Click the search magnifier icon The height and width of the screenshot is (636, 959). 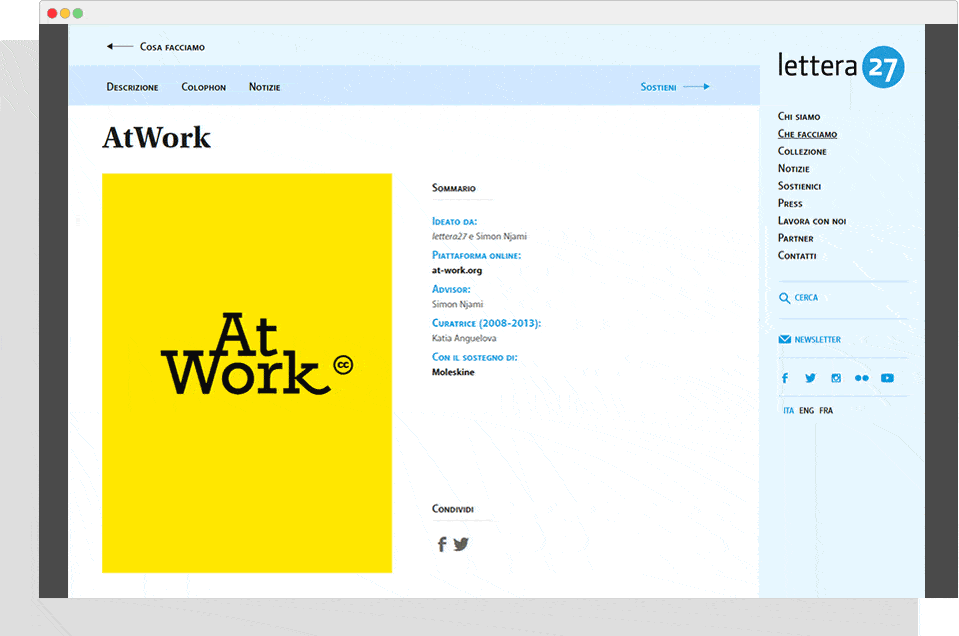[784, 298]
